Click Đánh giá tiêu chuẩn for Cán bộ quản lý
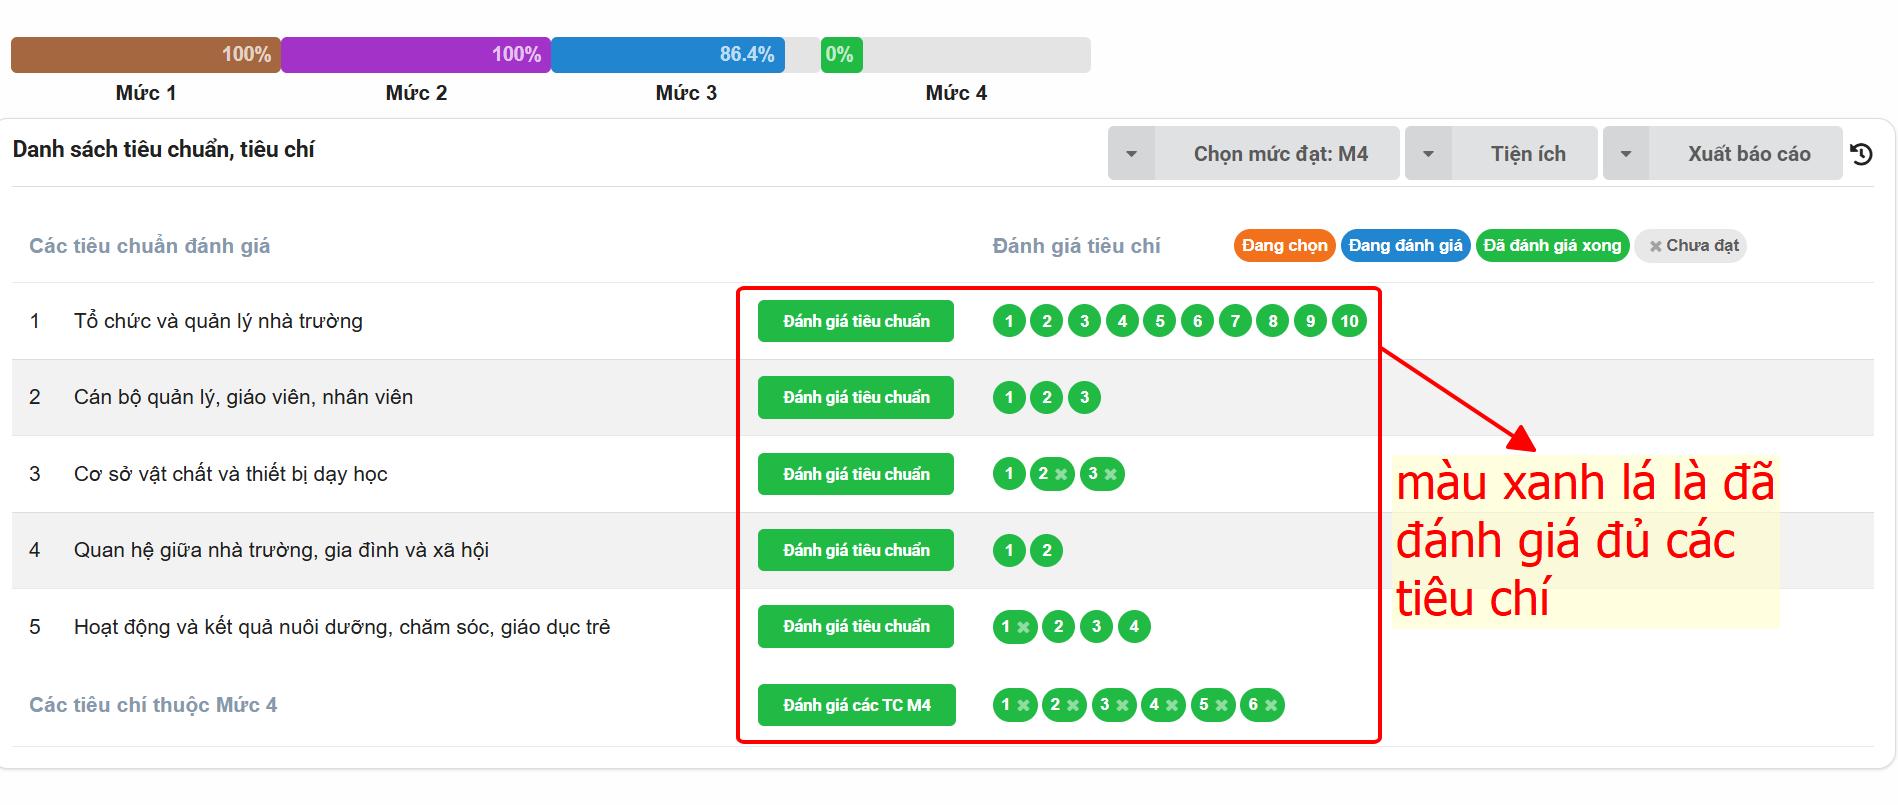The width and height of the screenshot is (1898, 805). (x=856, y=398)
